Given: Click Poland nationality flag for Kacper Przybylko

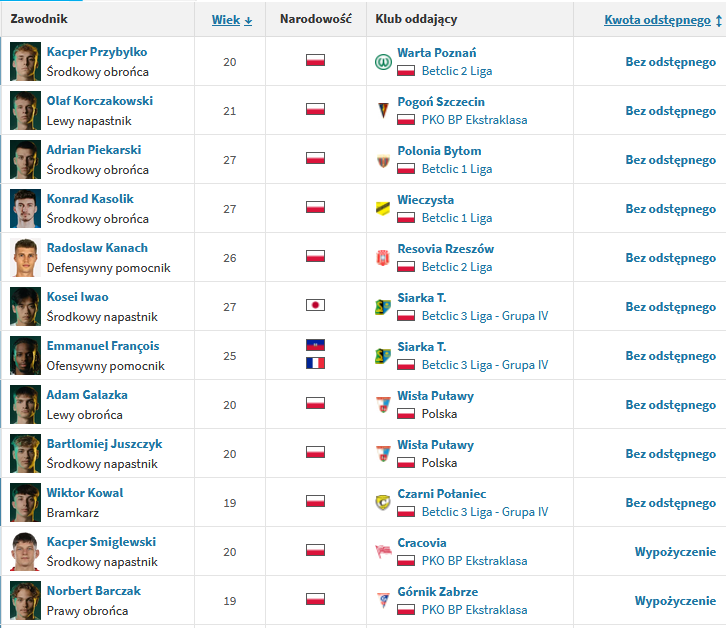Looking at the screenshot, I should pos(315,60).
